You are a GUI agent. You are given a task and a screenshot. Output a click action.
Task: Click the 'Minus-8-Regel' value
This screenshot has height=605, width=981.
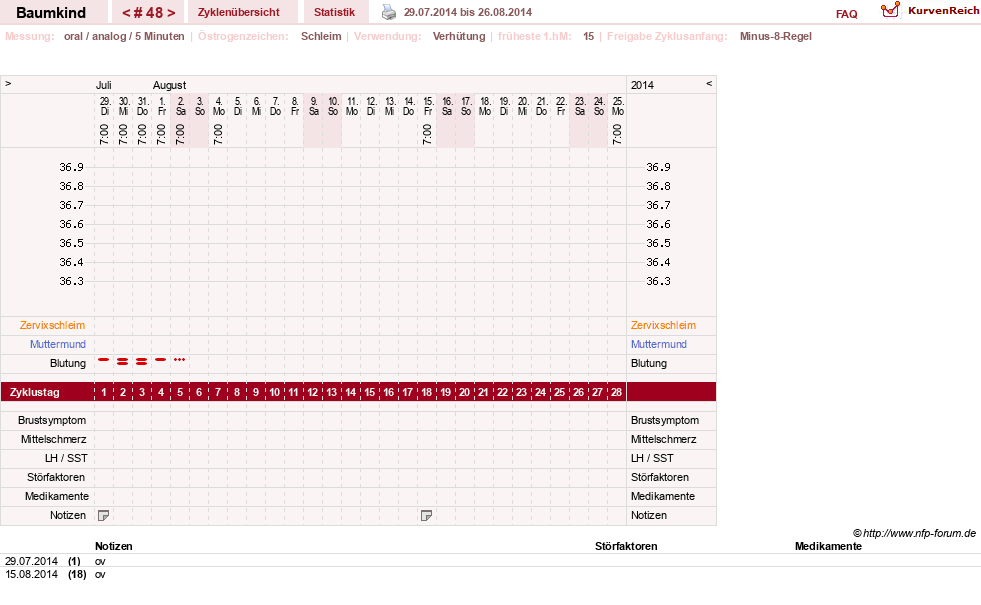click(x=776, y=36)
